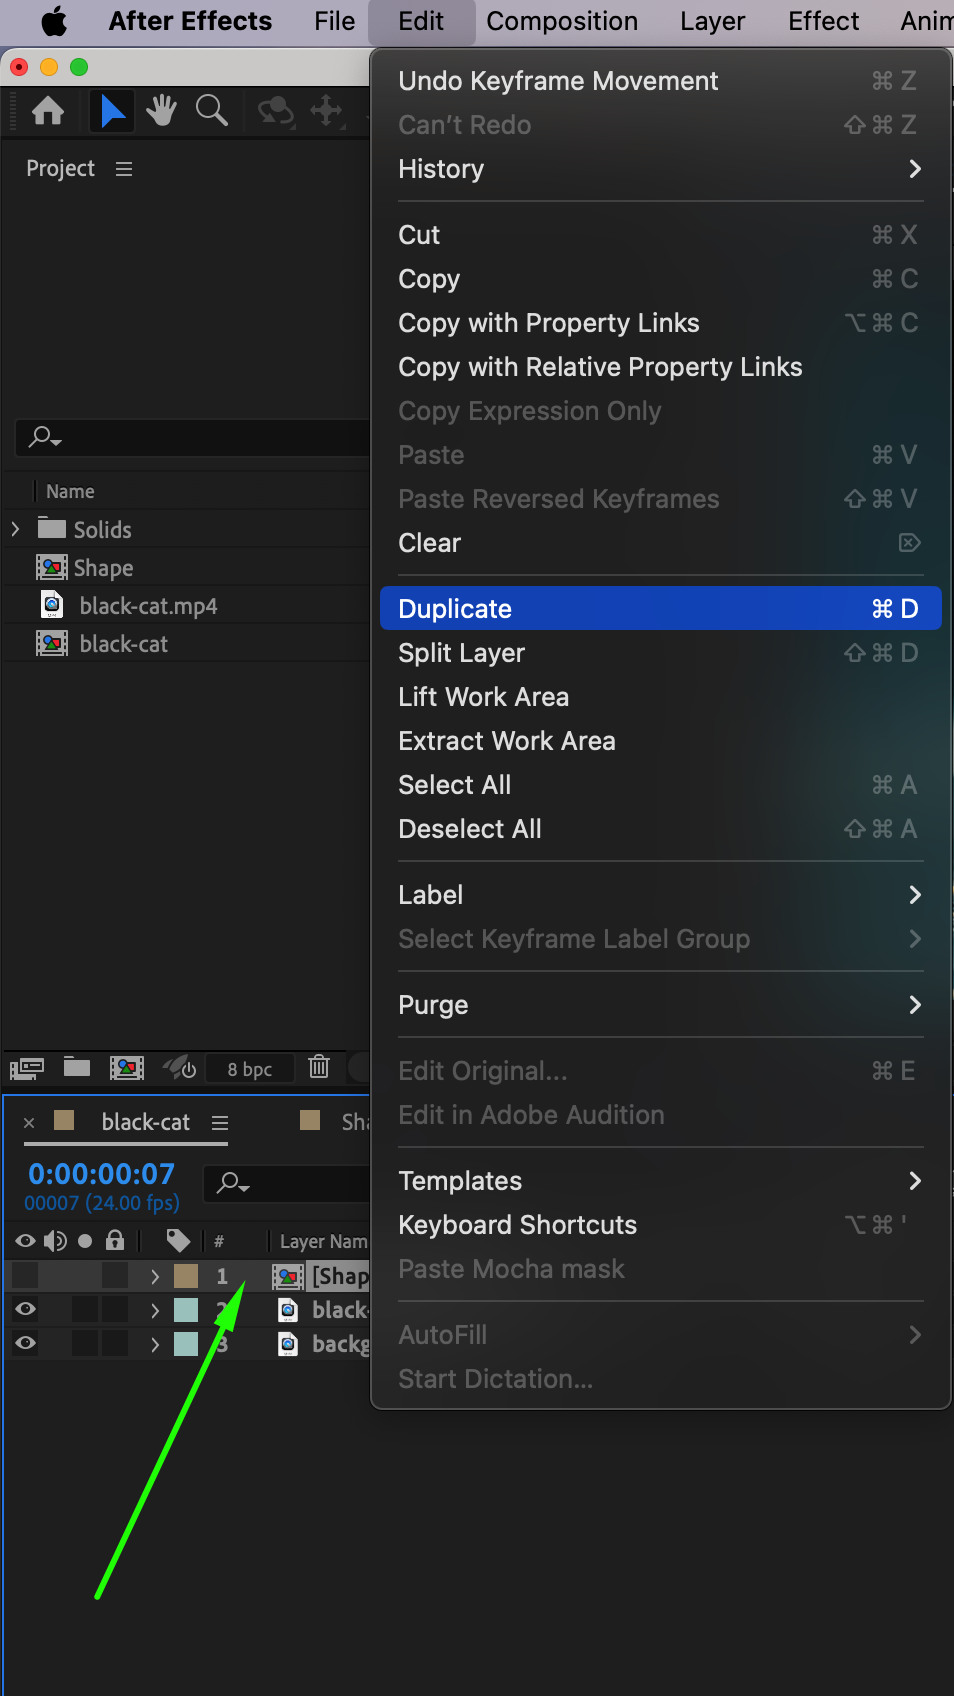Open the Project panel menu
954x1696 pixels.
(x=124, y=169)
